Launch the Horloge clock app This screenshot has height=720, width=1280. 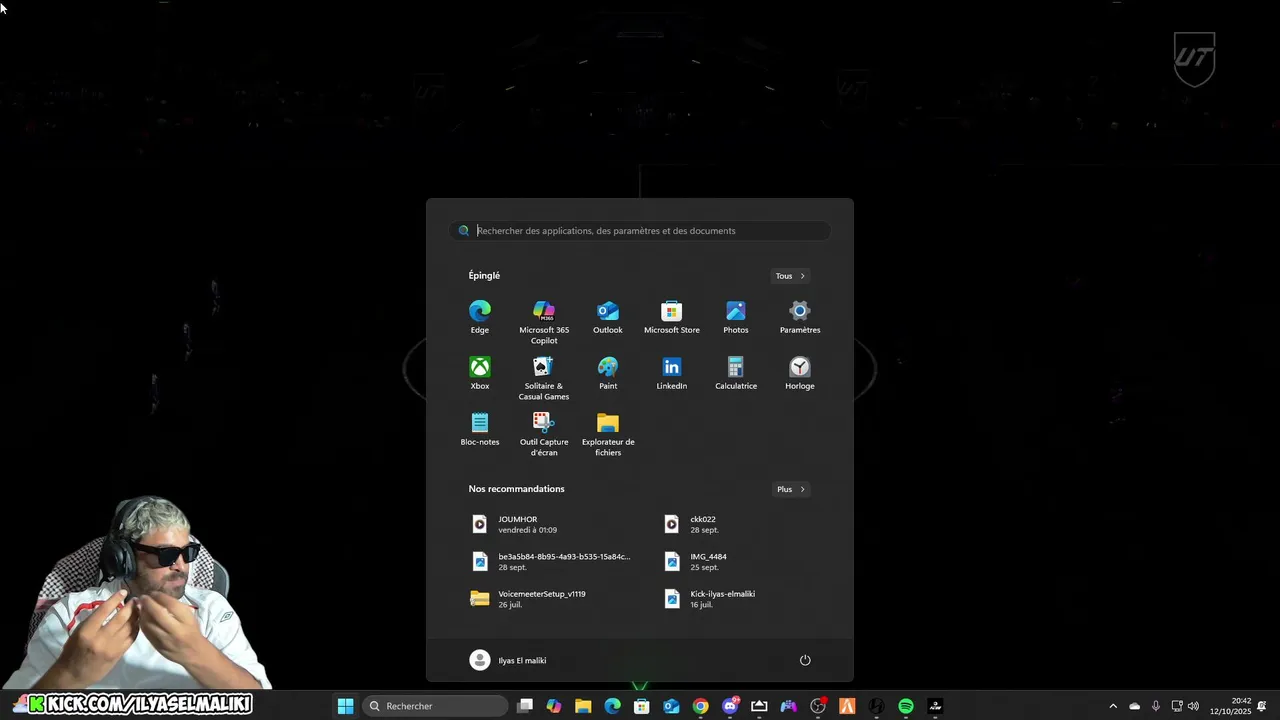800,373
